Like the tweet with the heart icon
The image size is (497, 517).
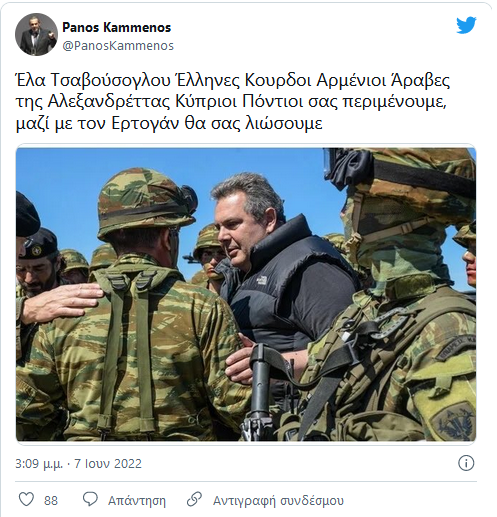coord(26,500)
